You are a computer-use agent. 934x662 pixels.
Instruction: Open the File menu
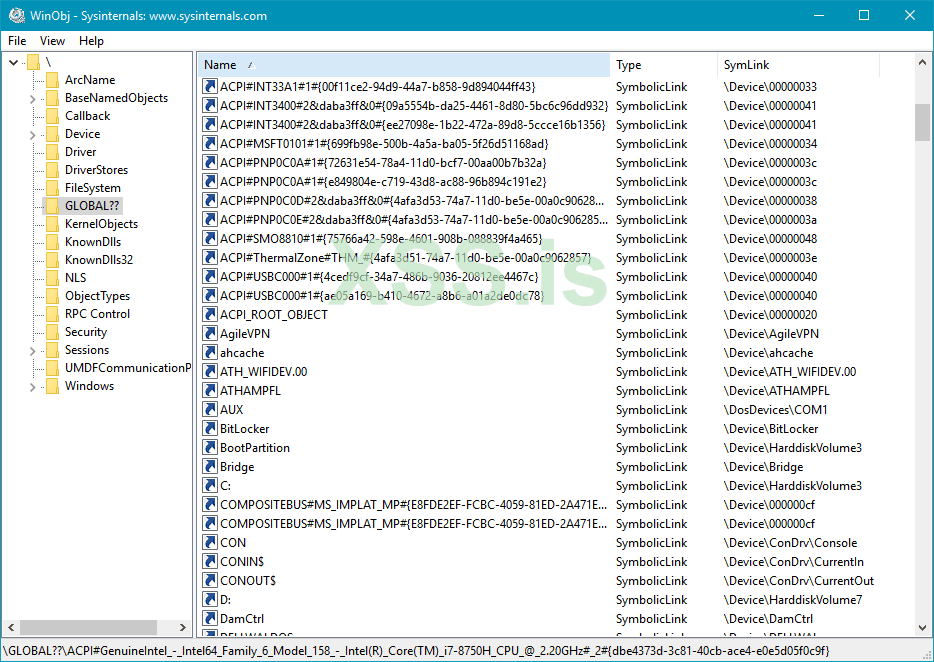click(17, 41)
